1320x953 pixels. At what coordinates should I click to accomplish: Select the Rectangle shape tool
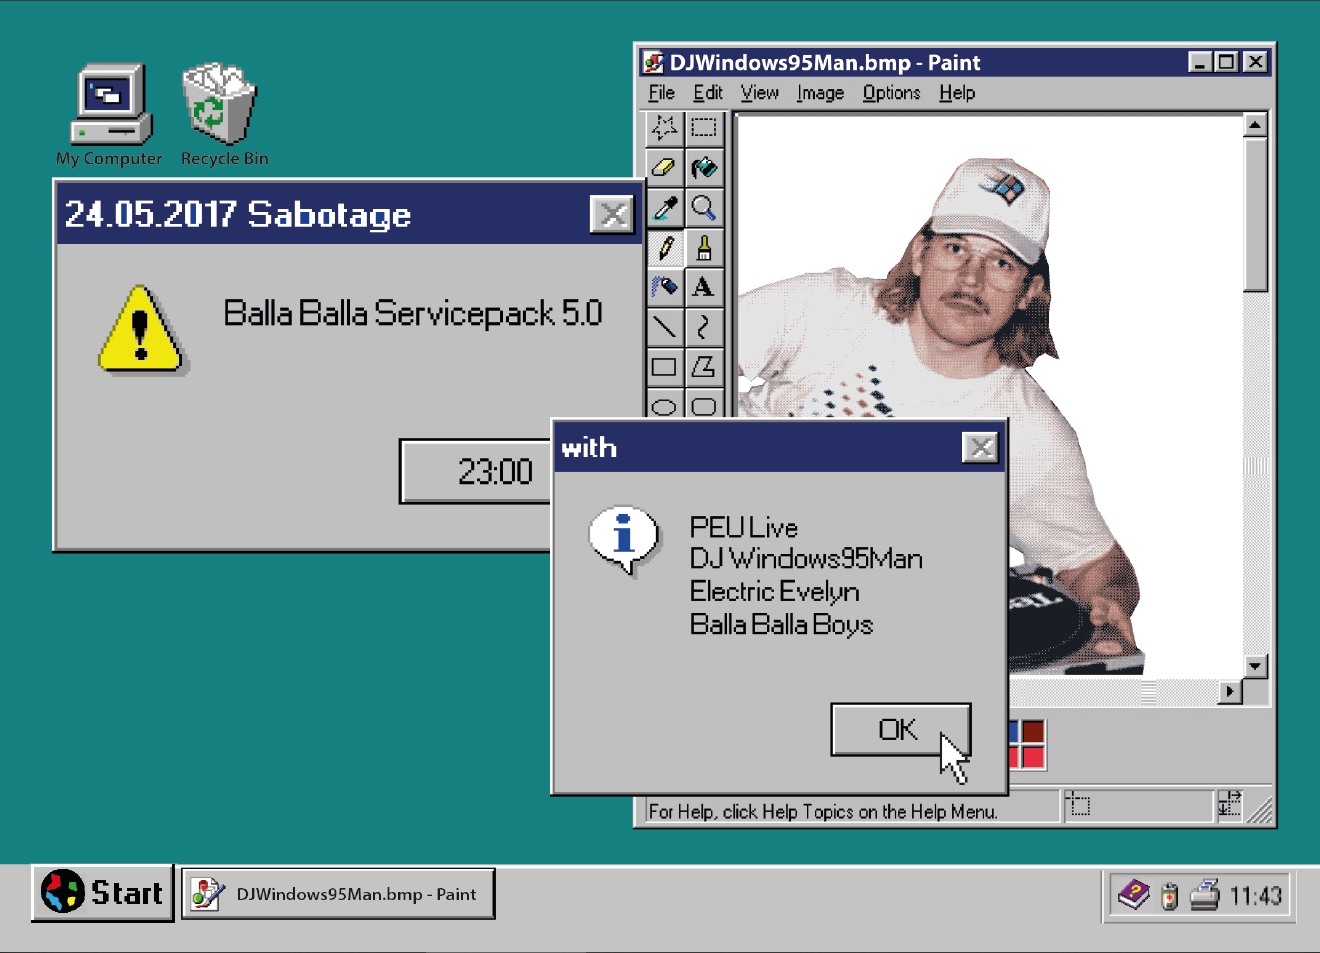(665, 367)
